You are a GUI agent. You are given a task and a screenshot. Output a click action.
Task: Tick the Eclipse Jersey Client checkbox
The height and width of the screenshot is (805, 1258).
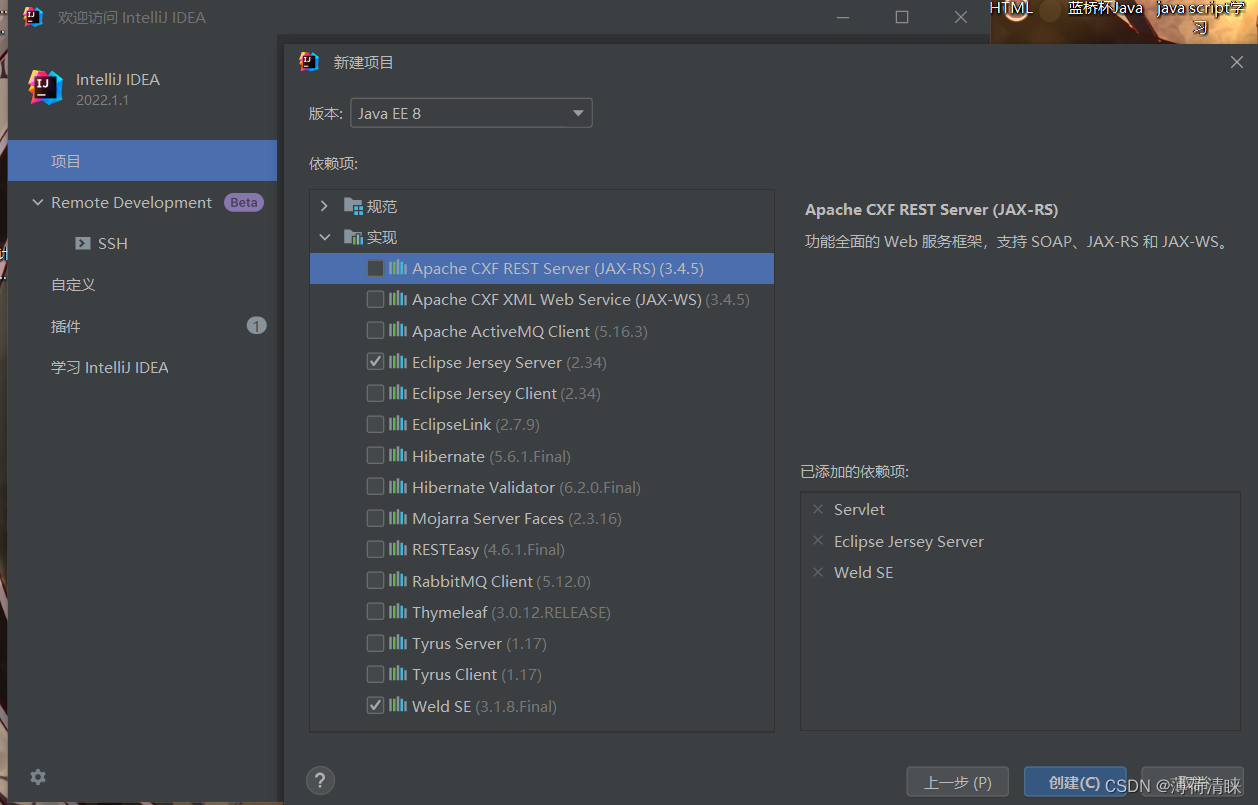[x=375, y=393]
